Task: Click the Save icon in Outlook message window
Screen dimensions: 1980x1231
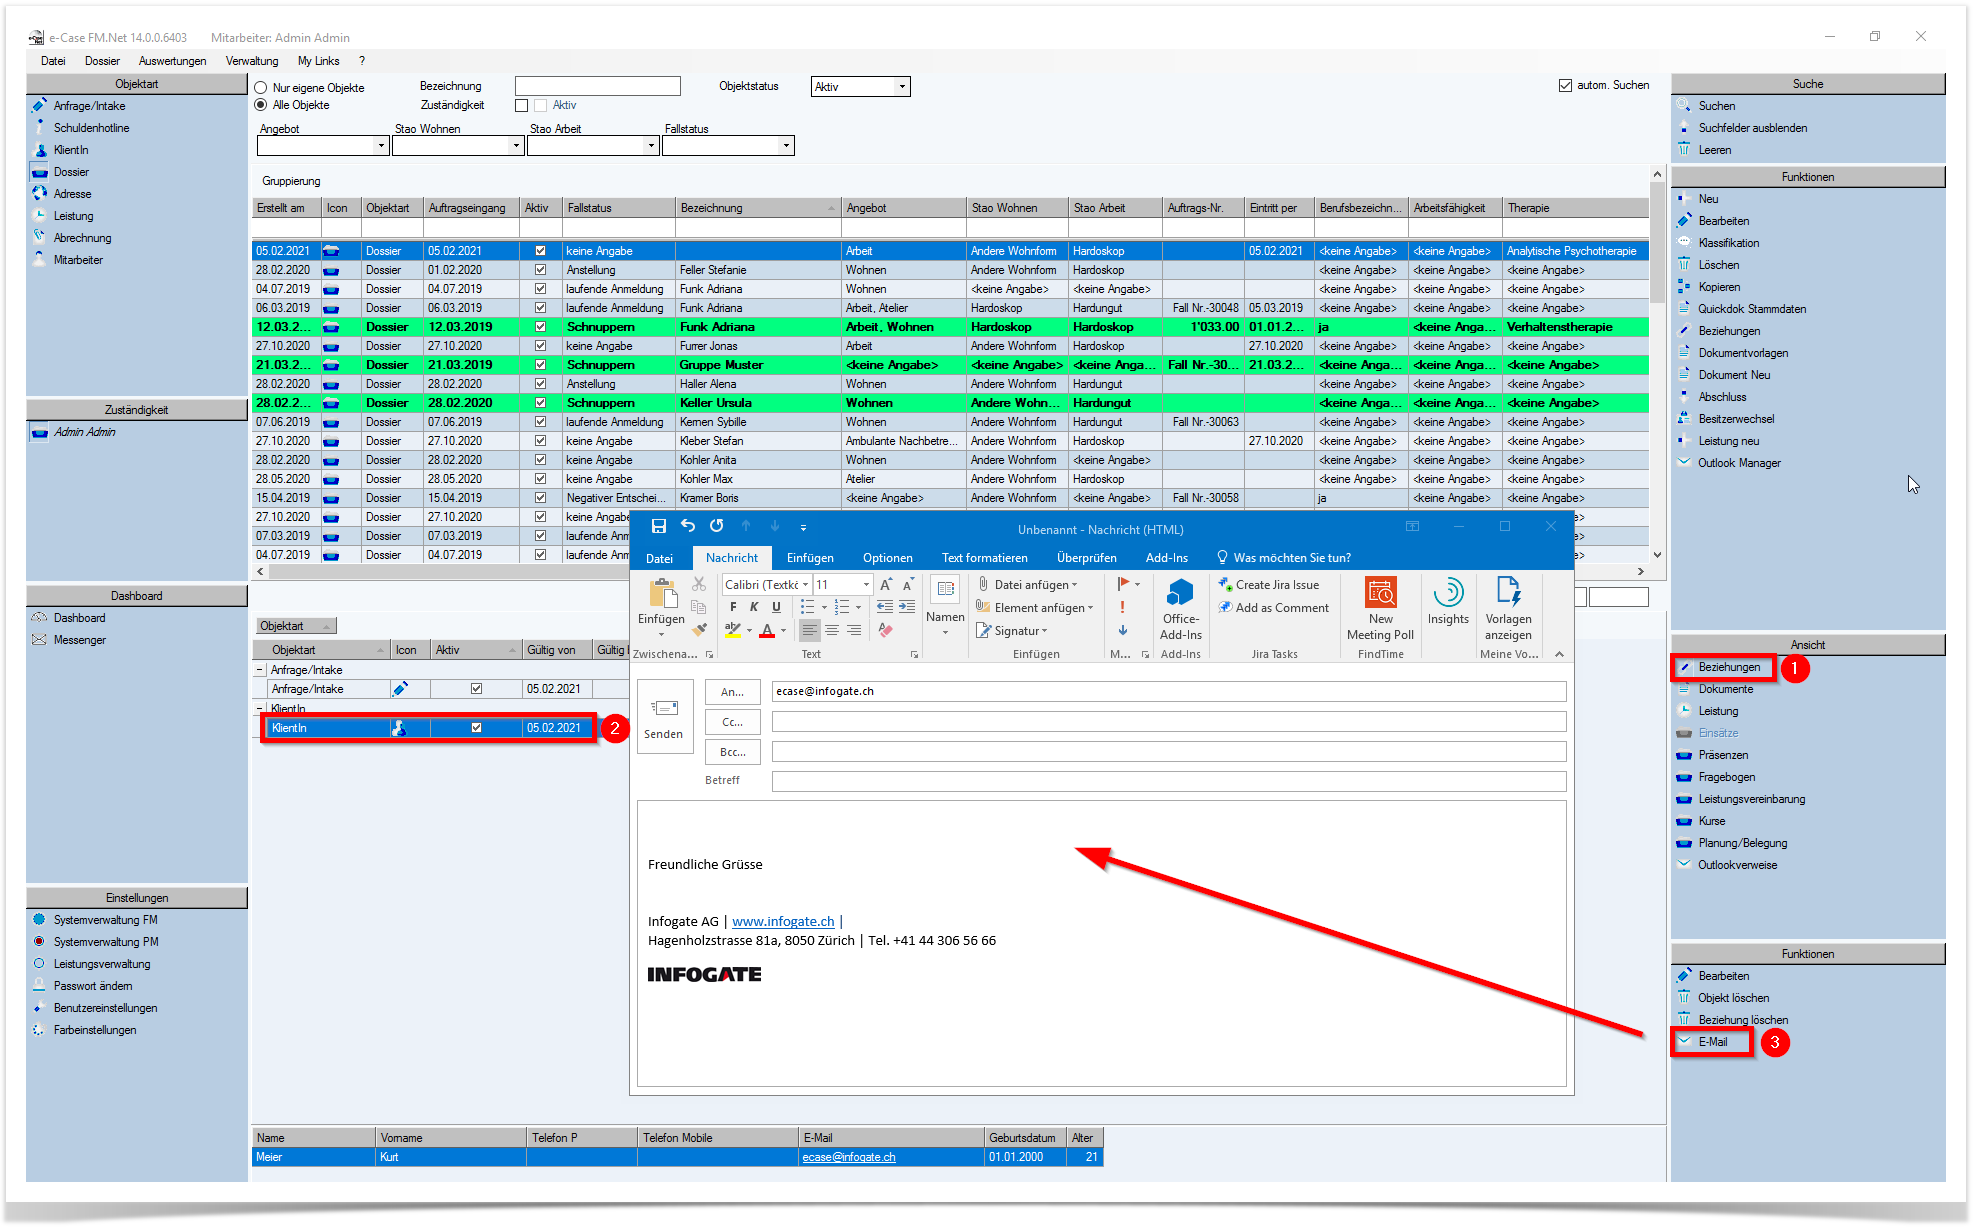Action: 658,526
